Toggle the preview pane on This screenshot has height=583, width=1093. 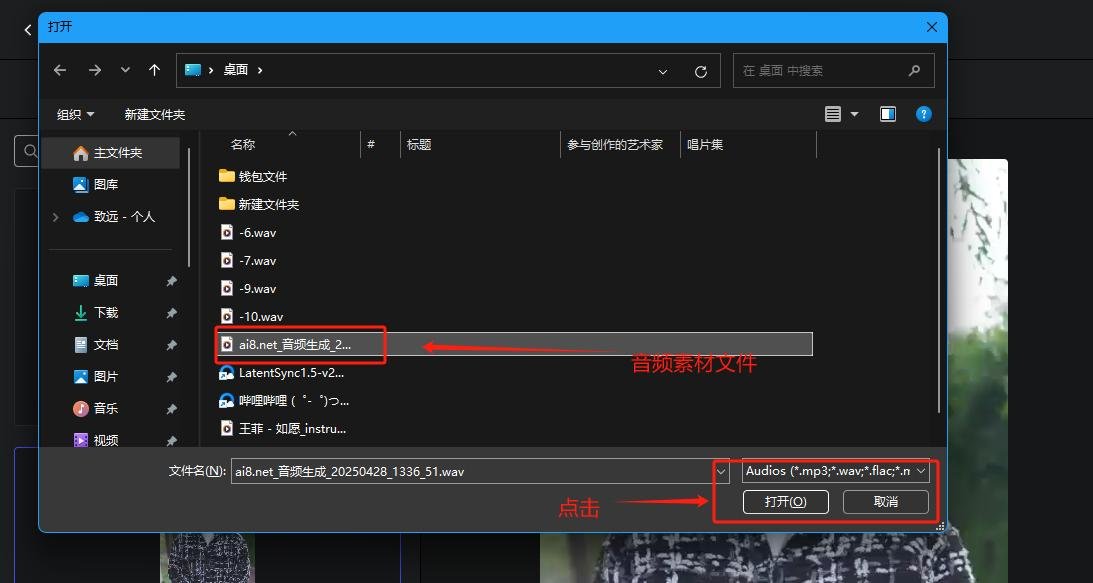click(887, 113)
